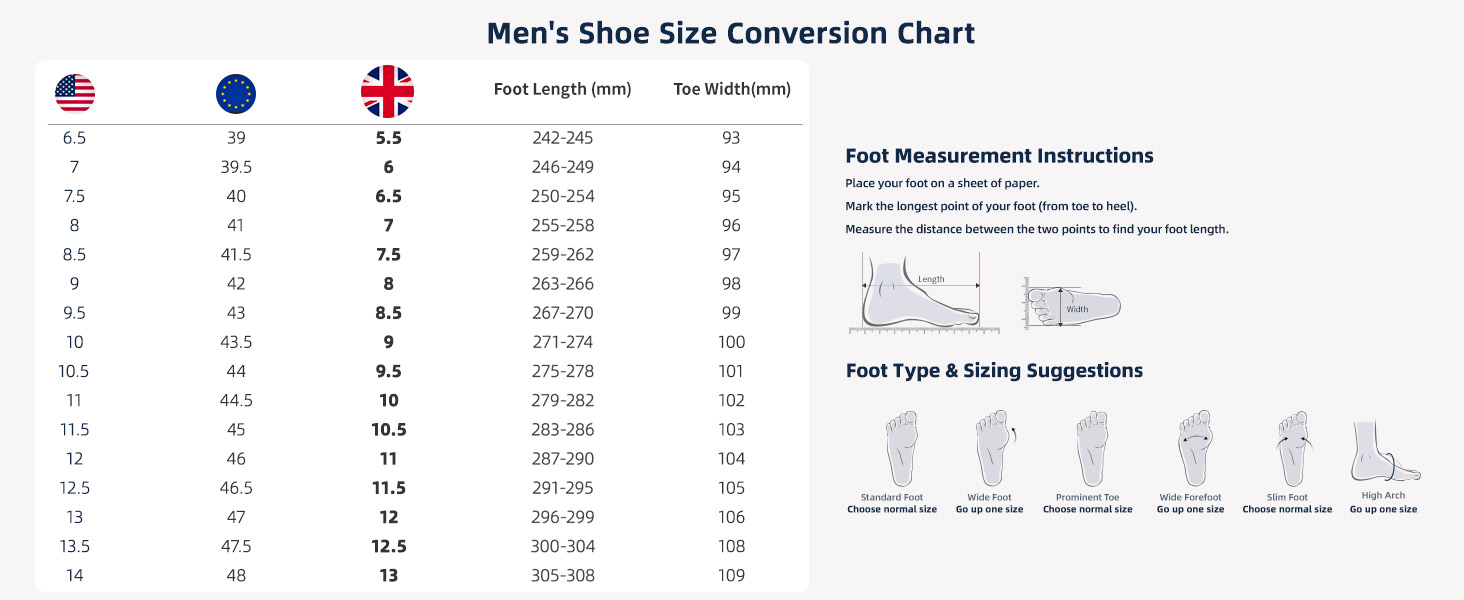This screenshot has width=1464, height=600.
Task: Click the Toe Width(mm) column header
Action: pos(732,89)
